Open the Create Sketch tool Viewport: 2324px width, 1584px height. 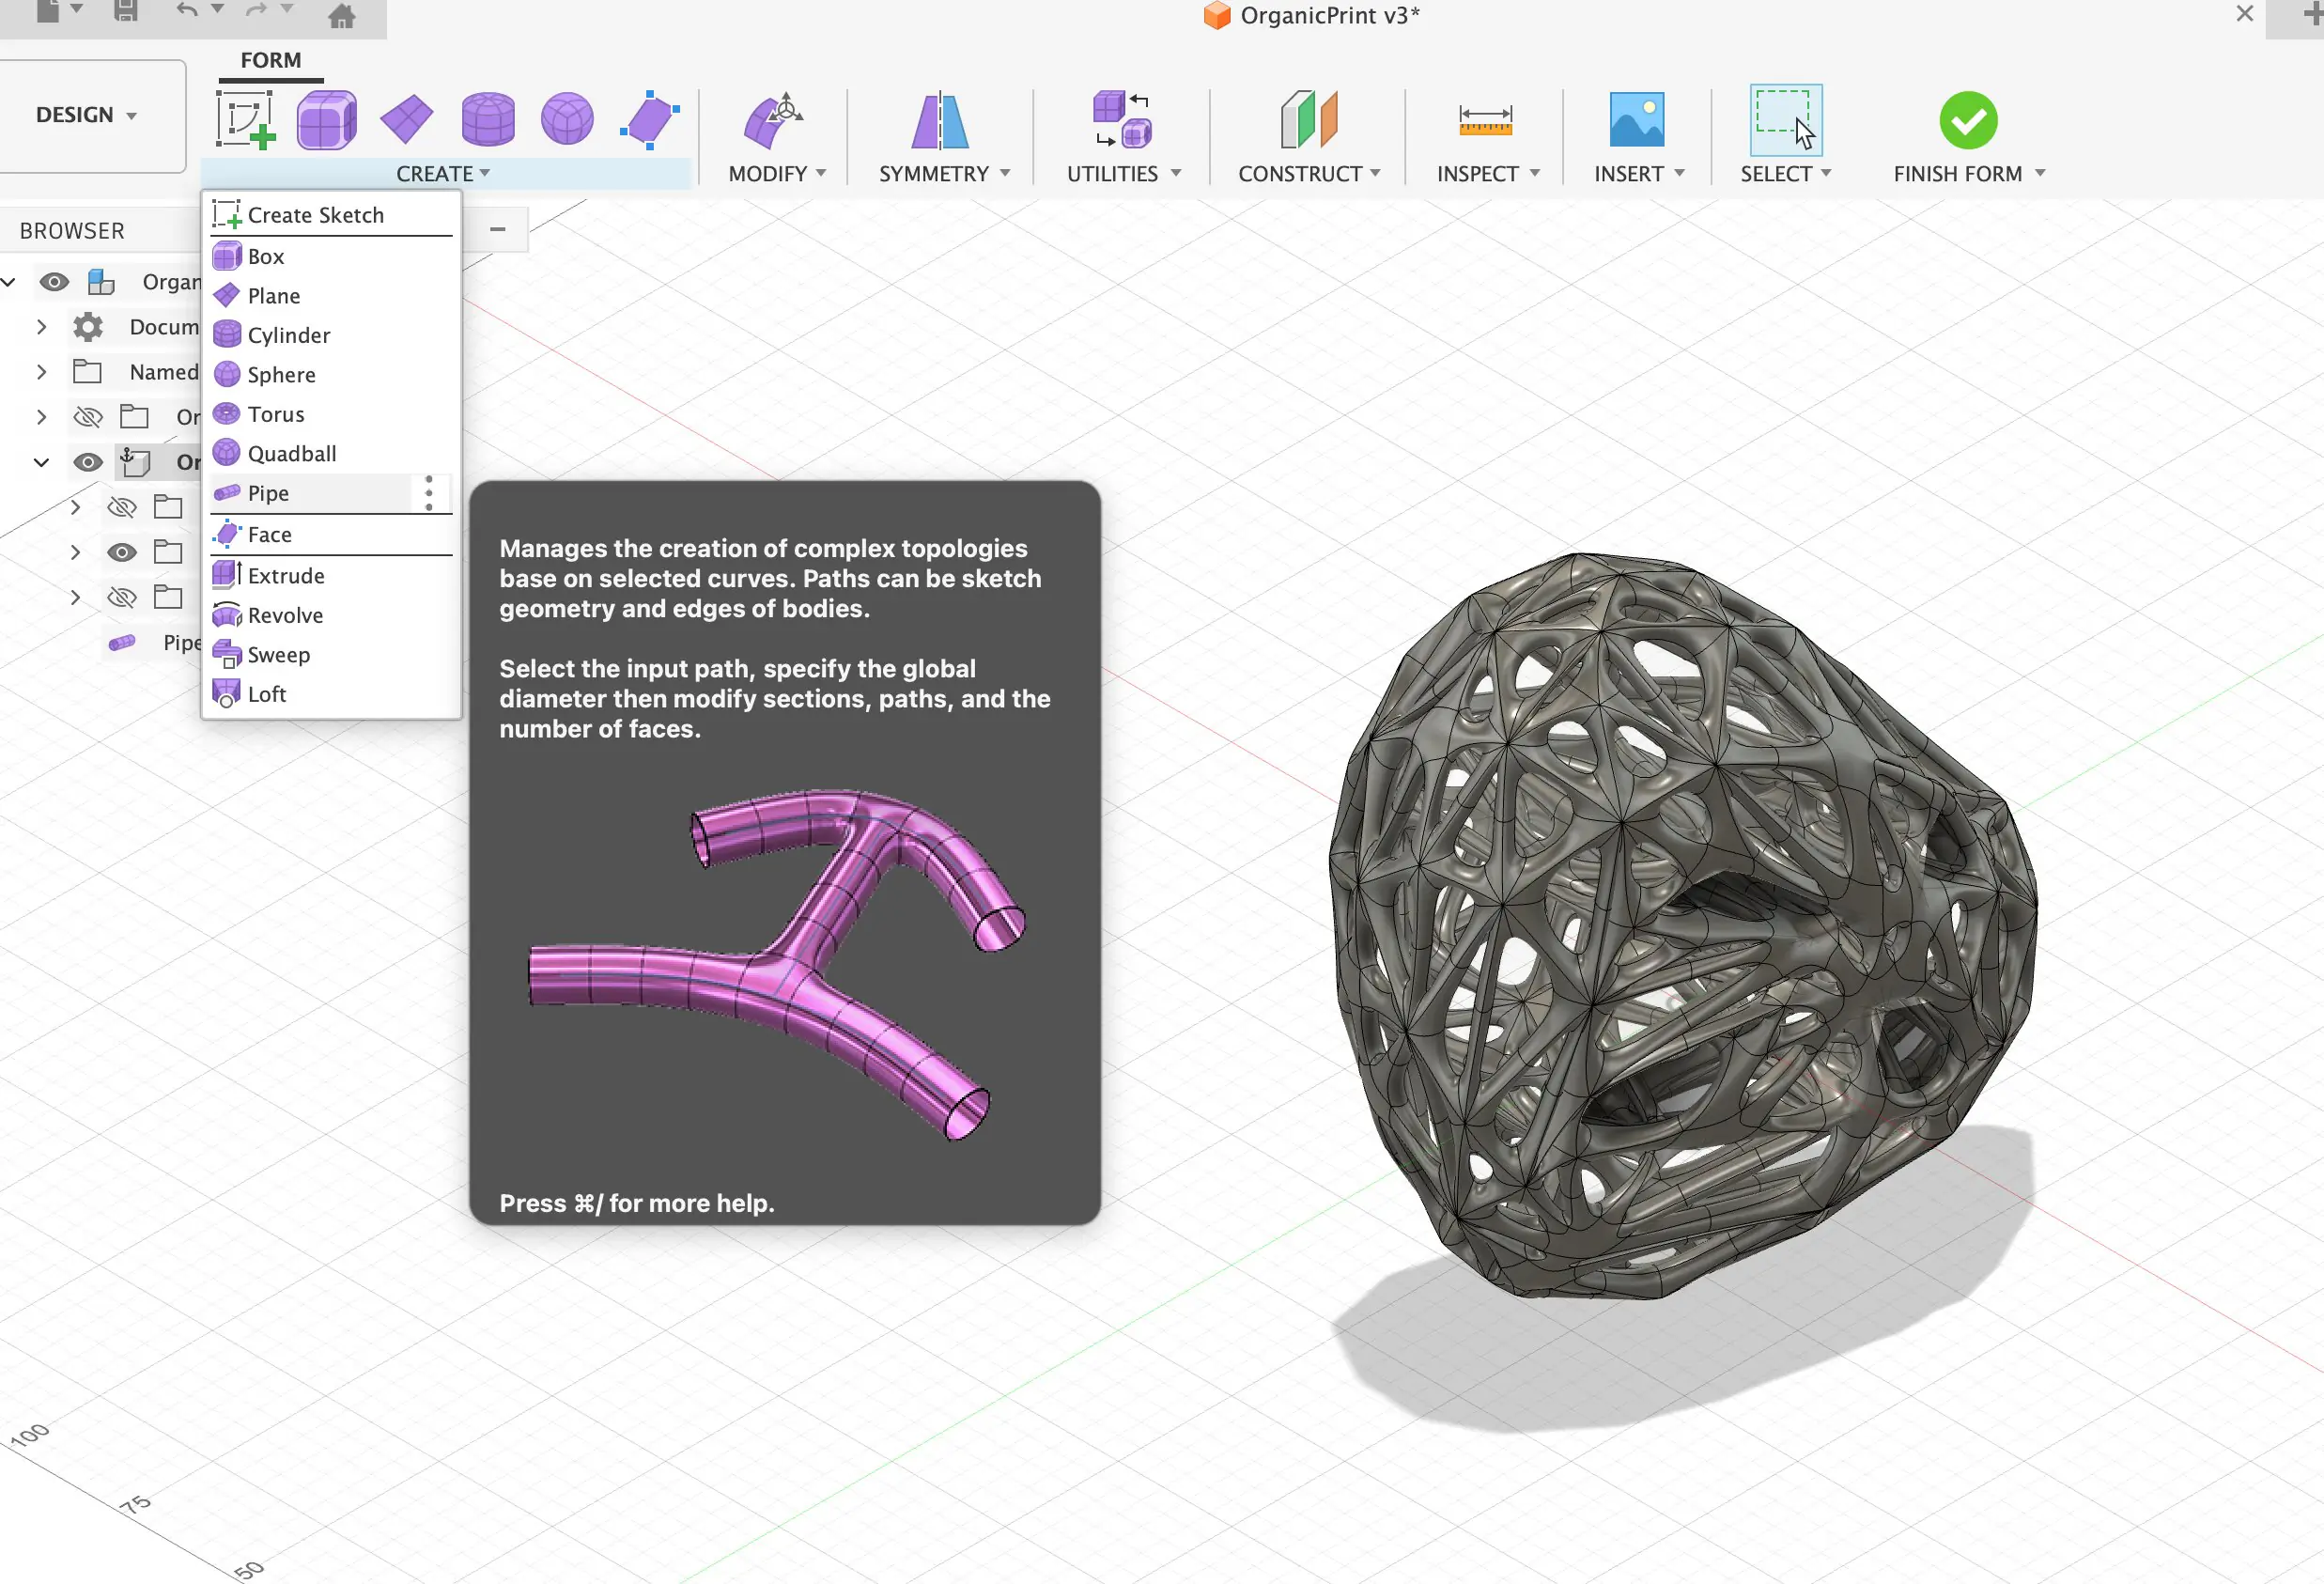[x=315, y=214]
